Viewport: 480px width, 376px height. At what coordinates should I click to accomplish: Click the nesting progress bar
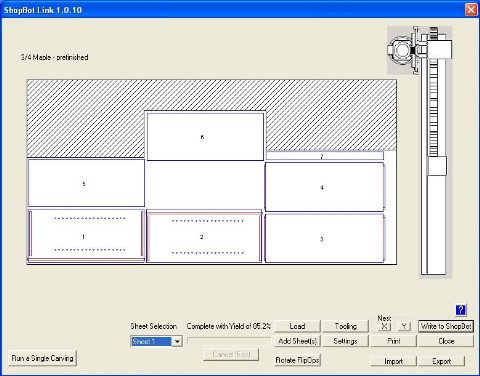(x=229, y=341)
